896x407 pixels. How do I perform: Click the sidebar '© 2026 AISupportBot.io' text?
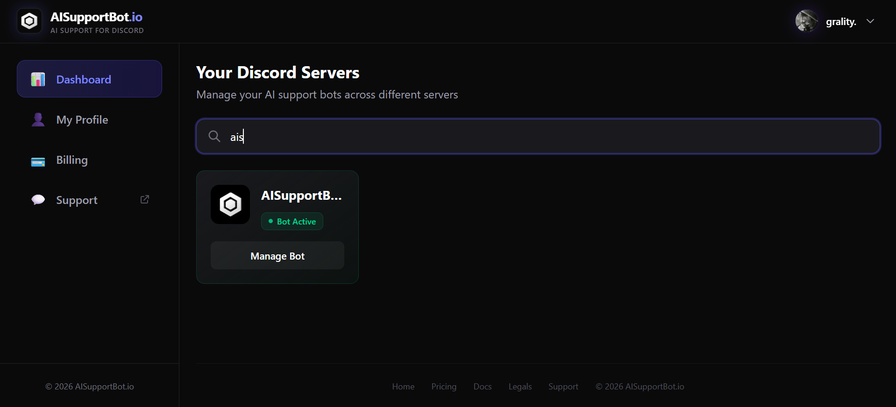(90, 386)
